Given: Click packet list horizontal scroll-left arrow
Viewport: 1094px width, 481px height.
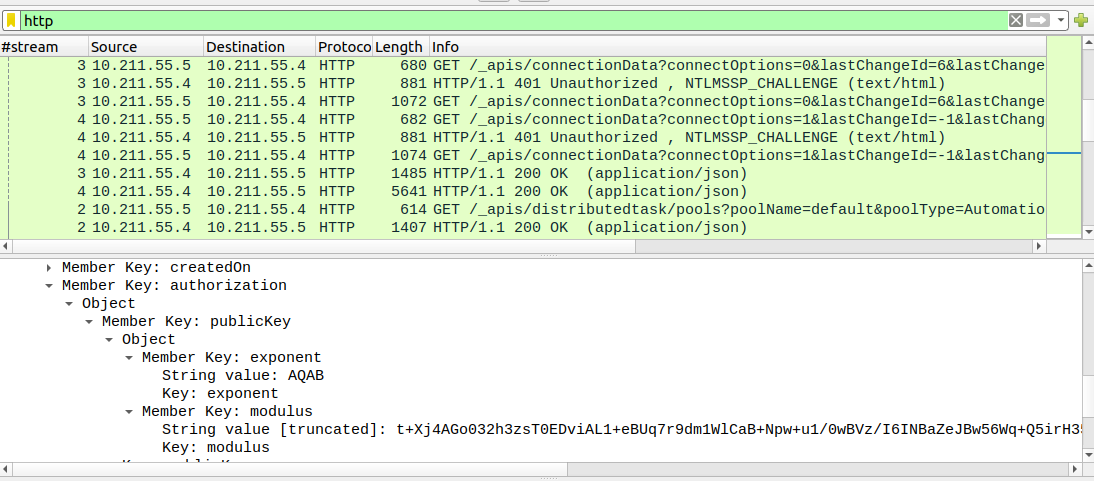Looking at the screenshot, I should tap(6, 246).
